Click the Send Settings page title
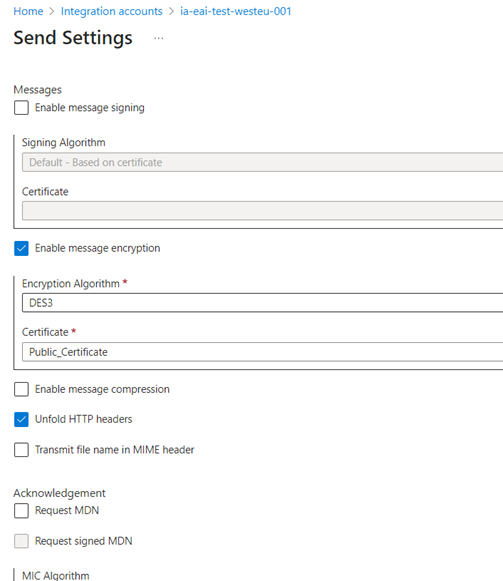503x581 pixels. [x=73, y=38]
